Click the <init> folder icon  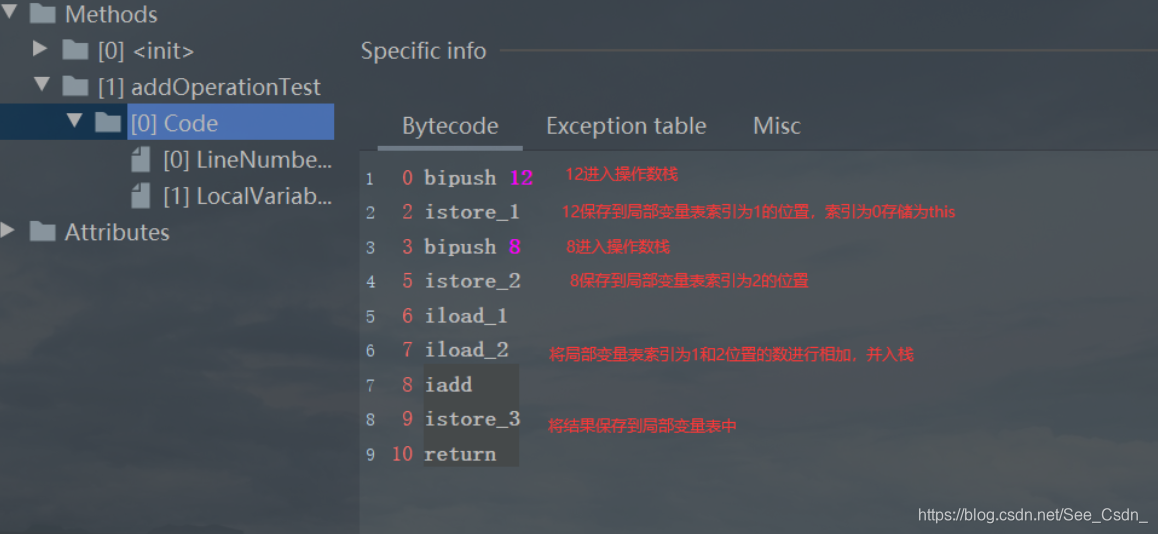(x=75, y=49)
